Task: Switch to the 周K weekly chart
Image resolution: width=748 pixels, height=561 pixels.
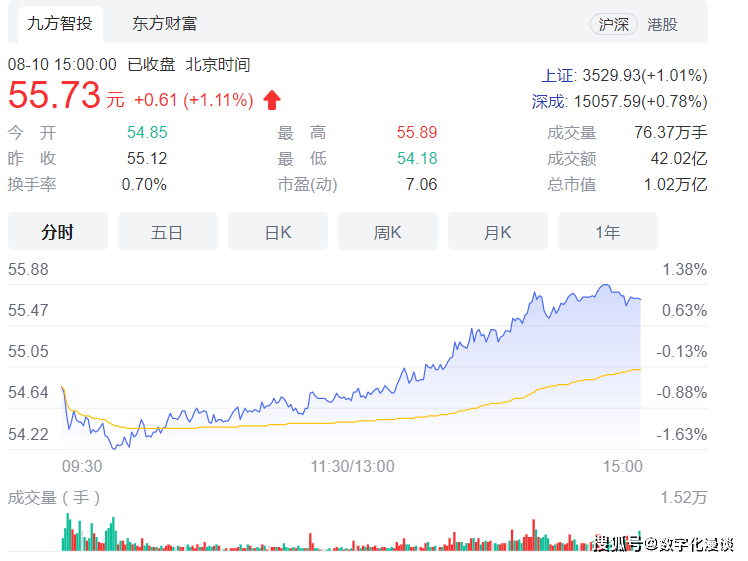Action: click(387, 232)
